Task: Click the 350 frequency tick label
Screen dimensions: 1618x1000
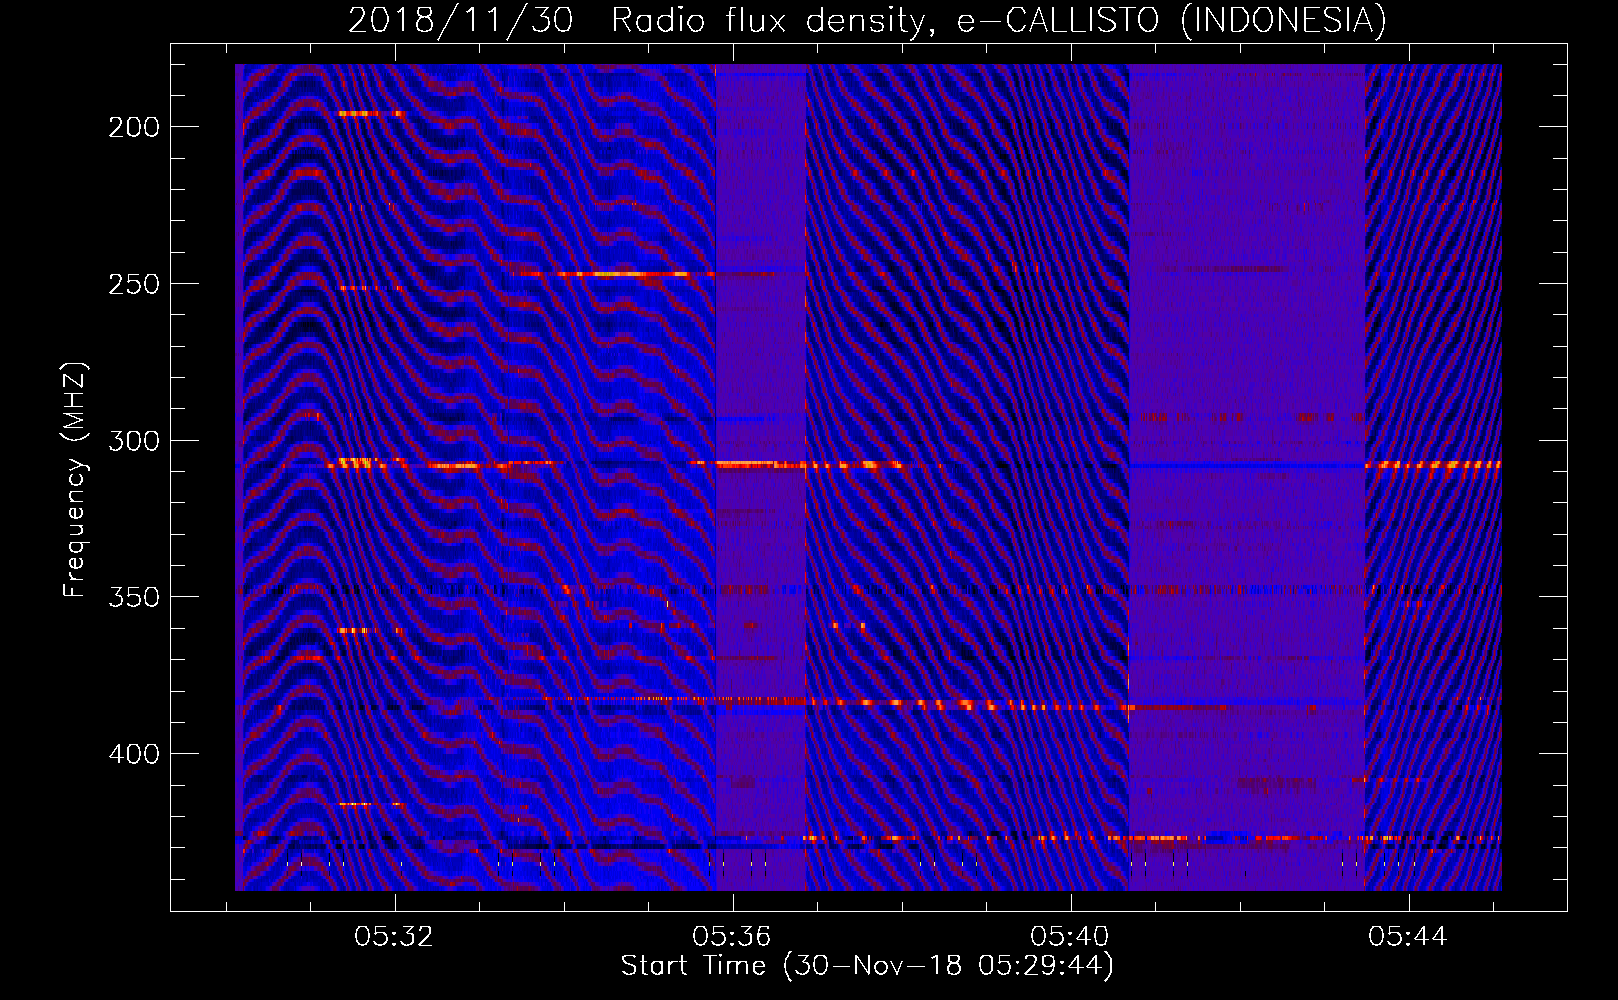Action: [134, 597]
